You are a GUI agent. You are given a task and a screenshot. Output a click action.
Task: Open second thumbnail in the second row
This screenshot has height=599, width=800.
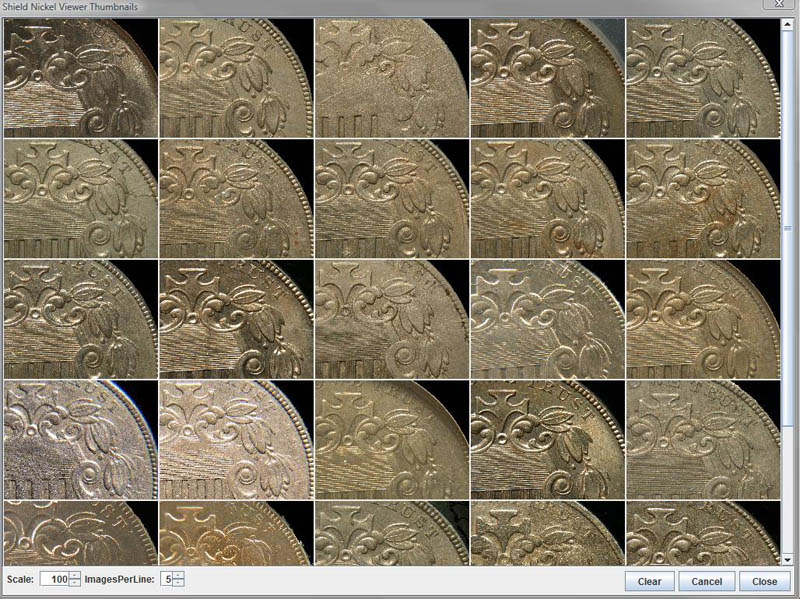236,198
